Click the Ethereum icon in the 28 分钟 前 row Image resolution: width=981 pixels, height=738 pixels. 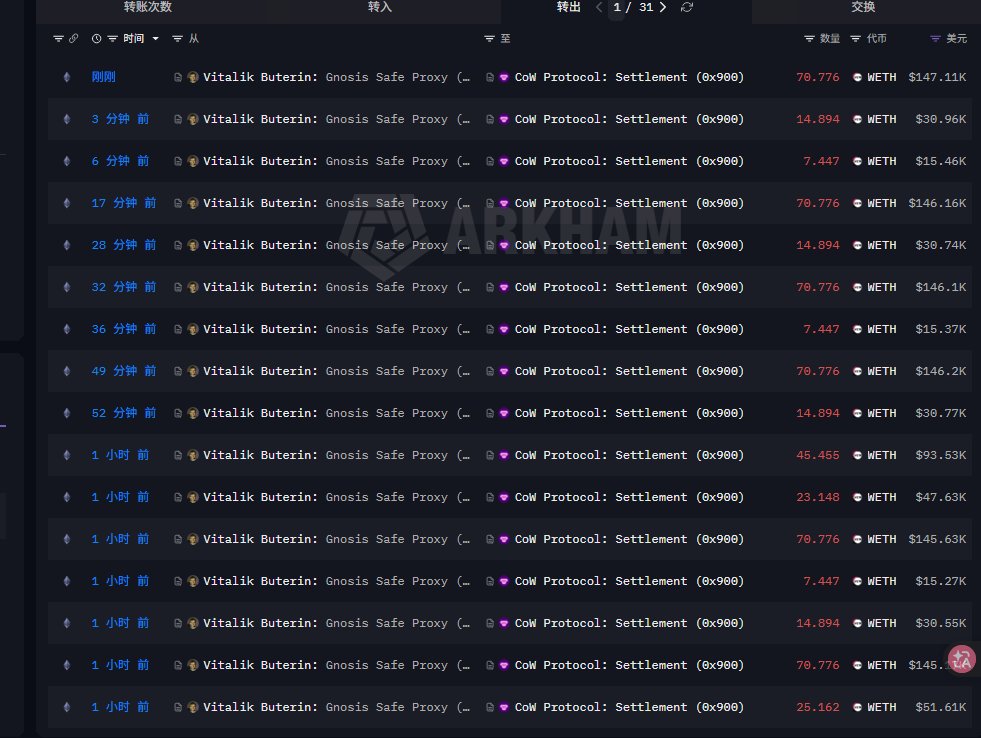(67, 245)
